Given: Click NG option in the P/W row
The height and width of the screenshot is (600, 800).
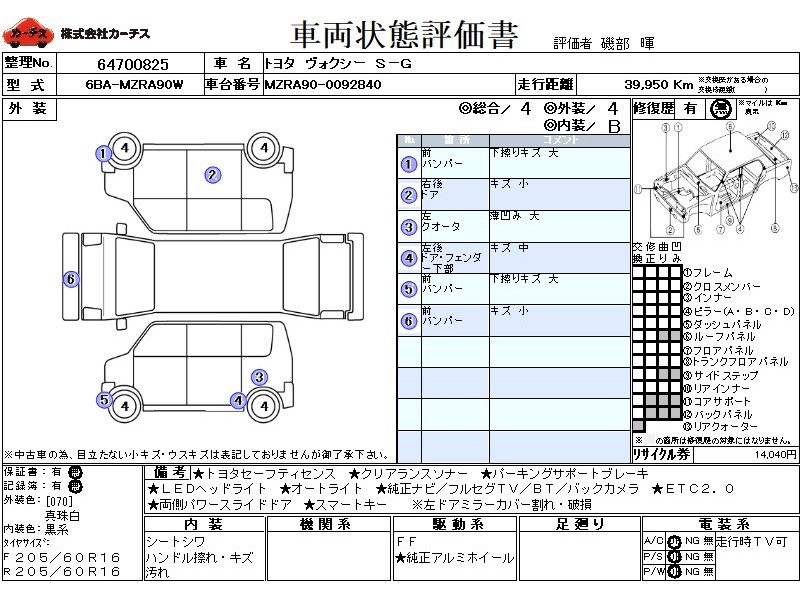Looking at the screenshot, I should tap(692, 571).
